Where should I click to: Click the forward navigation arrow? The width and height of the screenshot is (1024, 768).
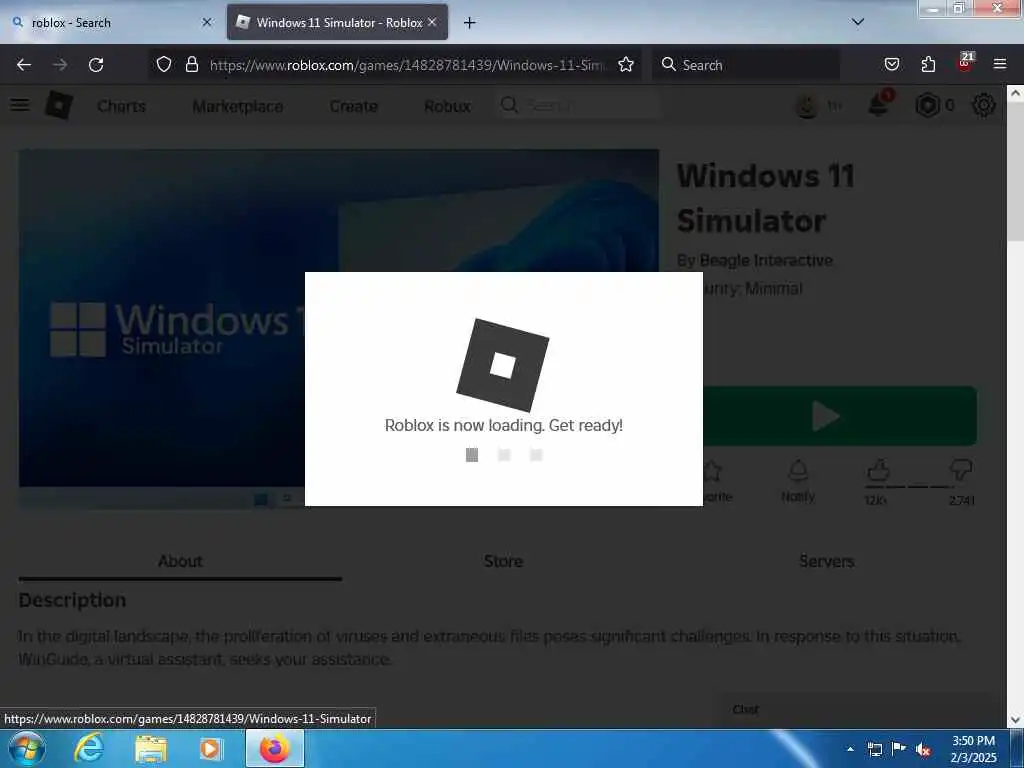coord(60,65)
